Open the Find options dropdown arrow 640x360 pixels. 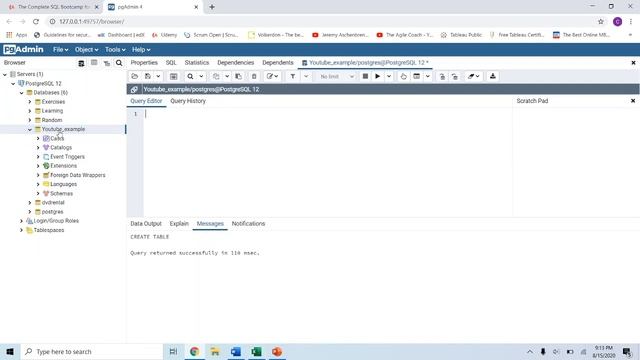(x=201, y=76)
